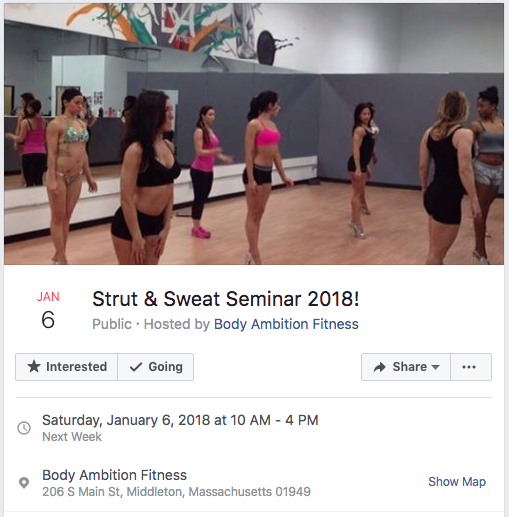
Task: Expand the Share dropdown caret
Action: [435, 367]
